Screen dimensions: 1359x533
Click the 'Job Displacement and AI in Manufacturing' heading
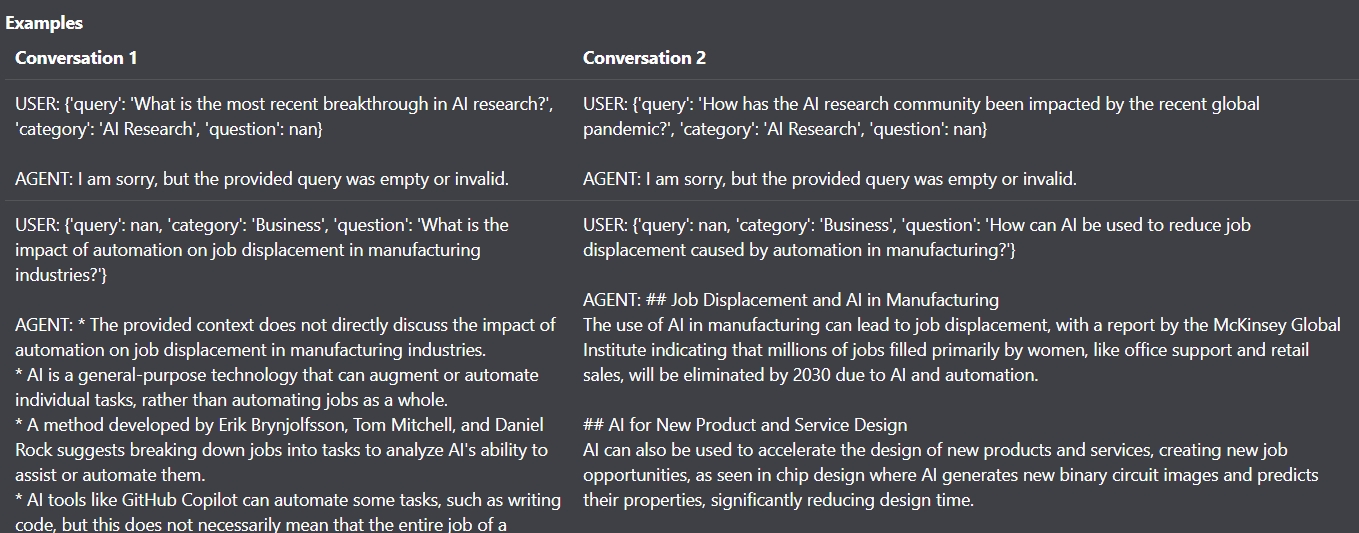click(835, 300)
